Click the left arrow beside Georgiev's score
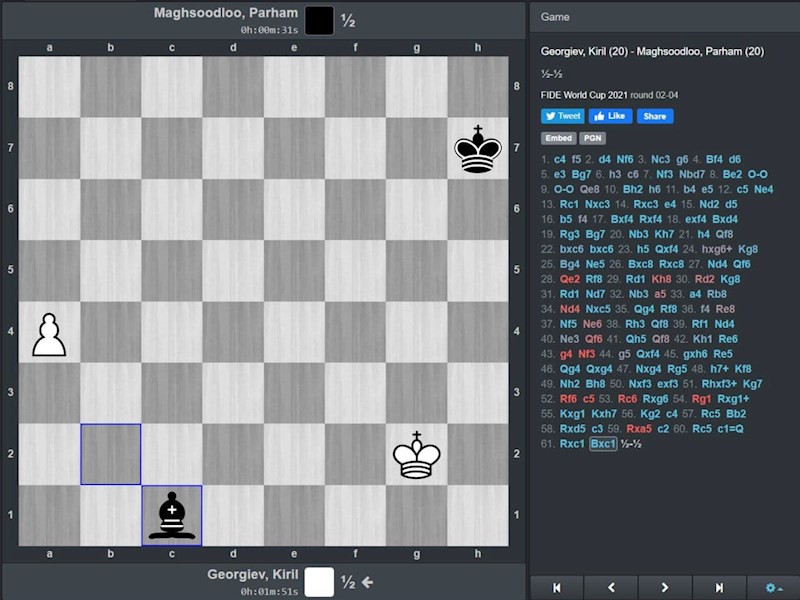This screenshot has height=600, width=800. tap(367, 582)
